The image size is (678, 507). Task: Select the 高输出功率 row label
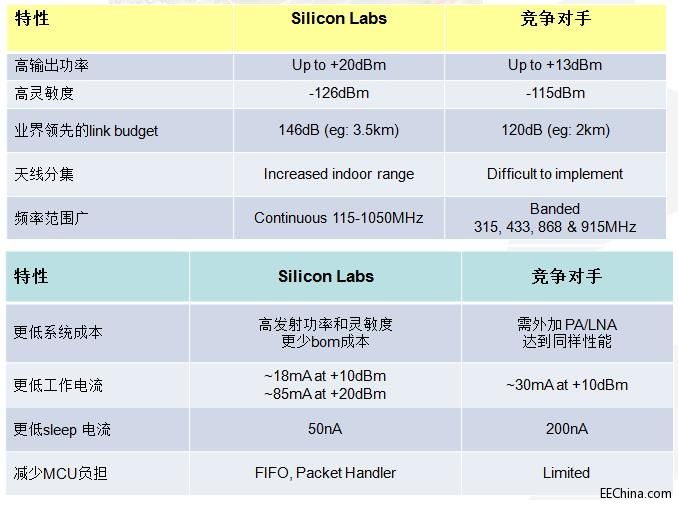click(x=51, y=65)
